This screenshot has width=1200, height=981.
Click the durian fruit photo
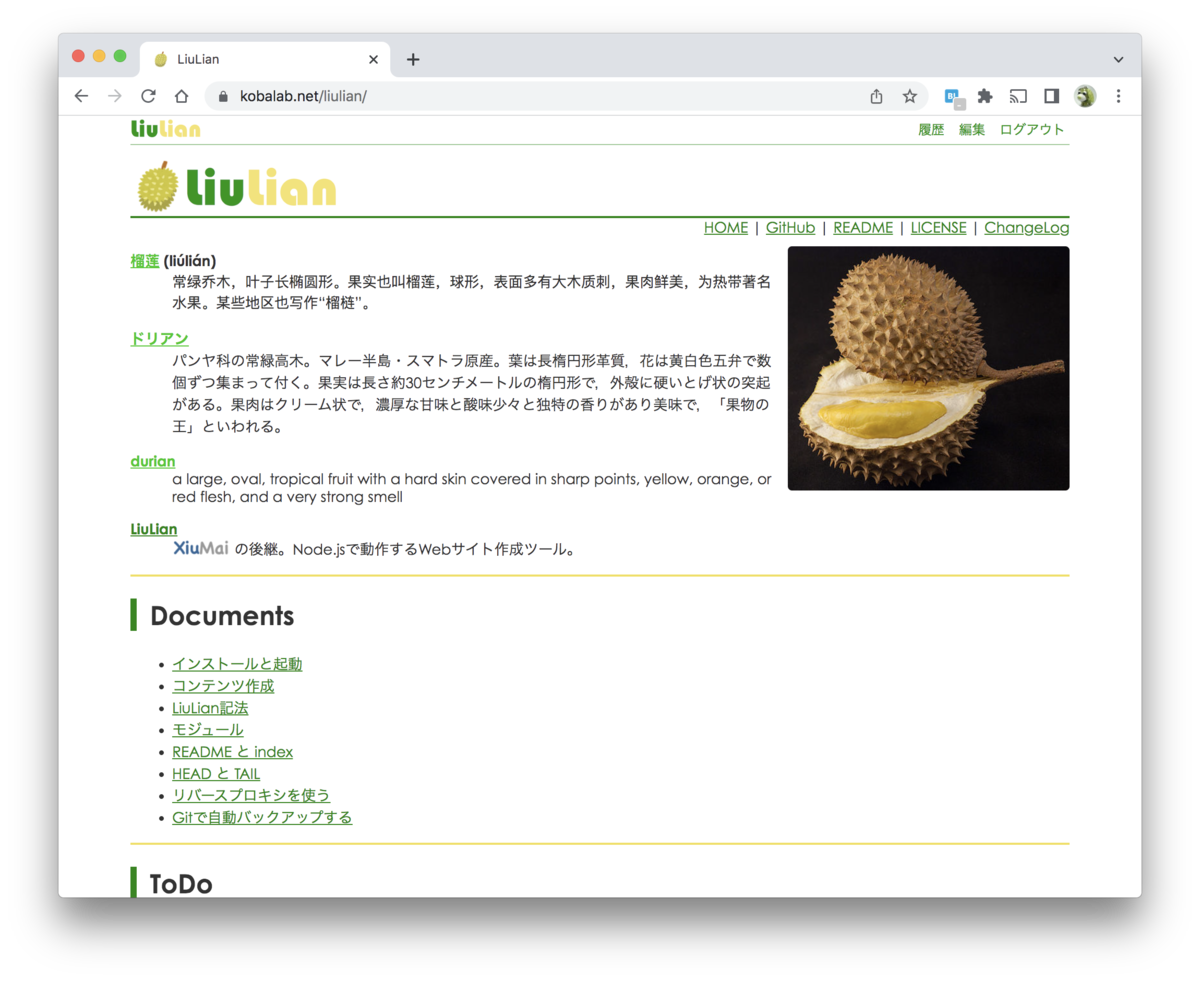[x=929, y=368]
